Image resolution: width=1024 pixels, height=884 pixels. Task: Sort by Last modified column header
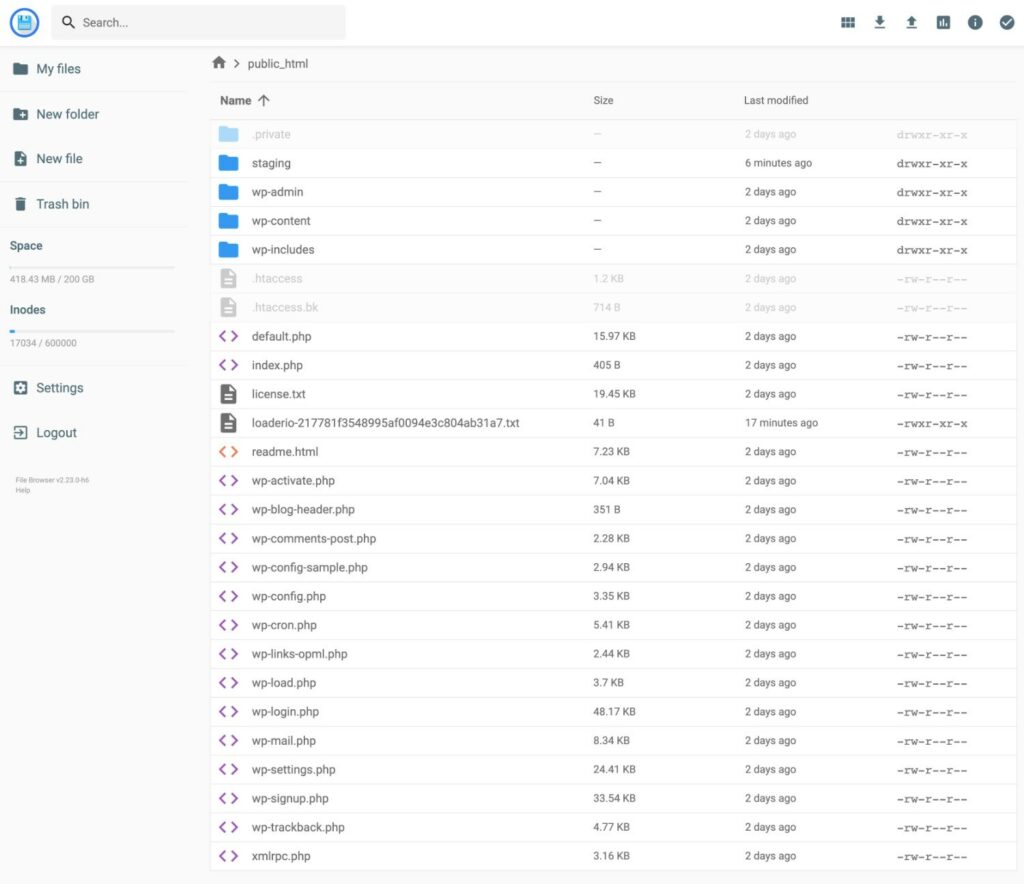775,100
